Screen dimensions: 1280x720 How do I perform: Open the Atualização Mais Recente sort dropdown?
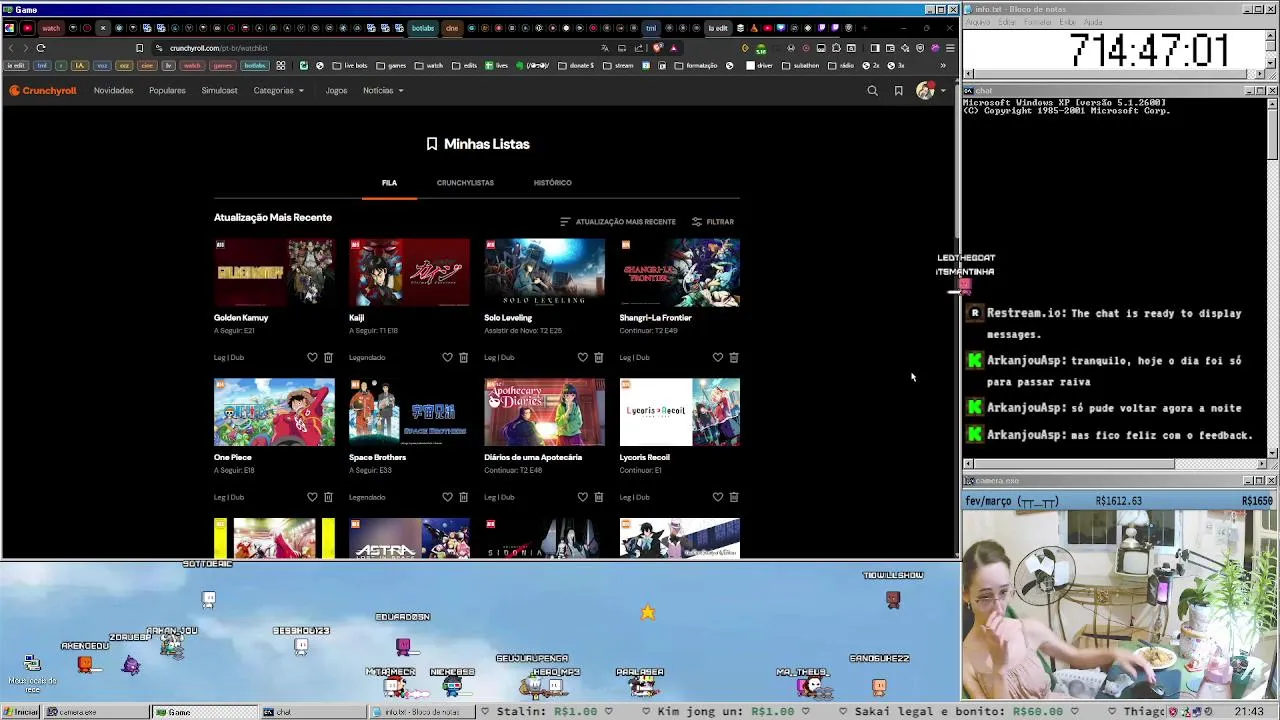[617, 222]
